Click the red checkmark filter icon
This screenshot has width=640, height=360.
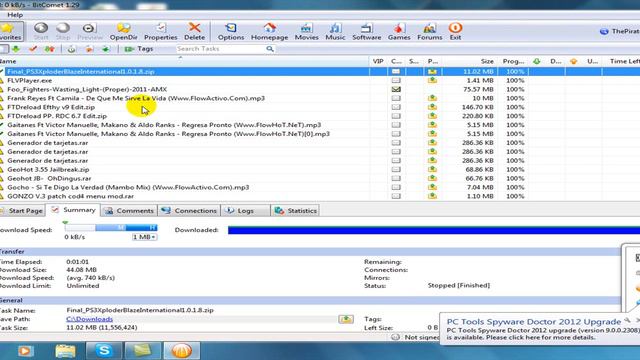pyautogui.click(x=33, y=49)
